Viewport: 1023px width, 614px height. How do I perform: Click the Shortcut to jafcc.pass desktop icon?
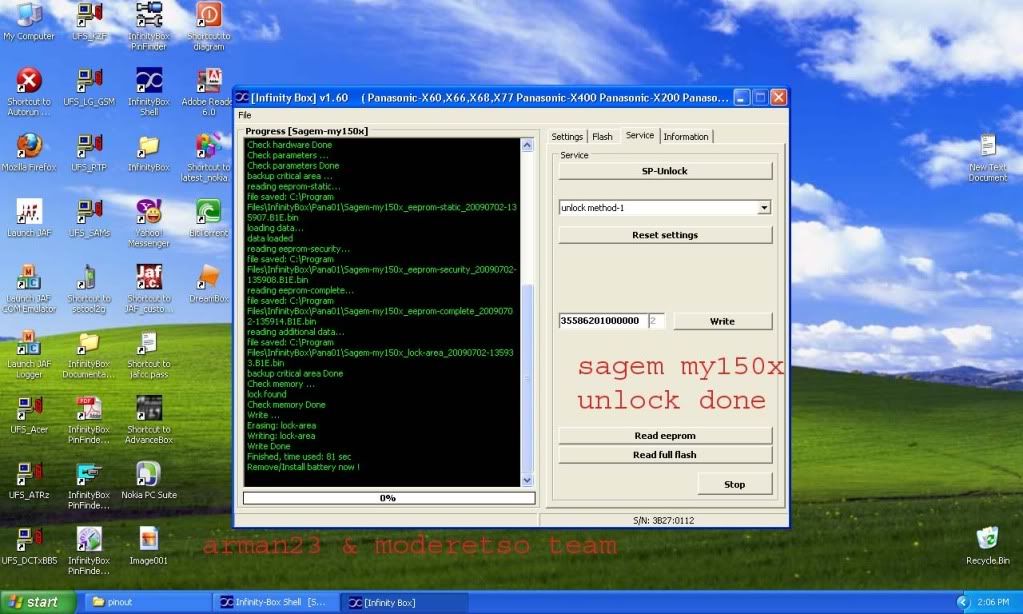tap(149, 354)
